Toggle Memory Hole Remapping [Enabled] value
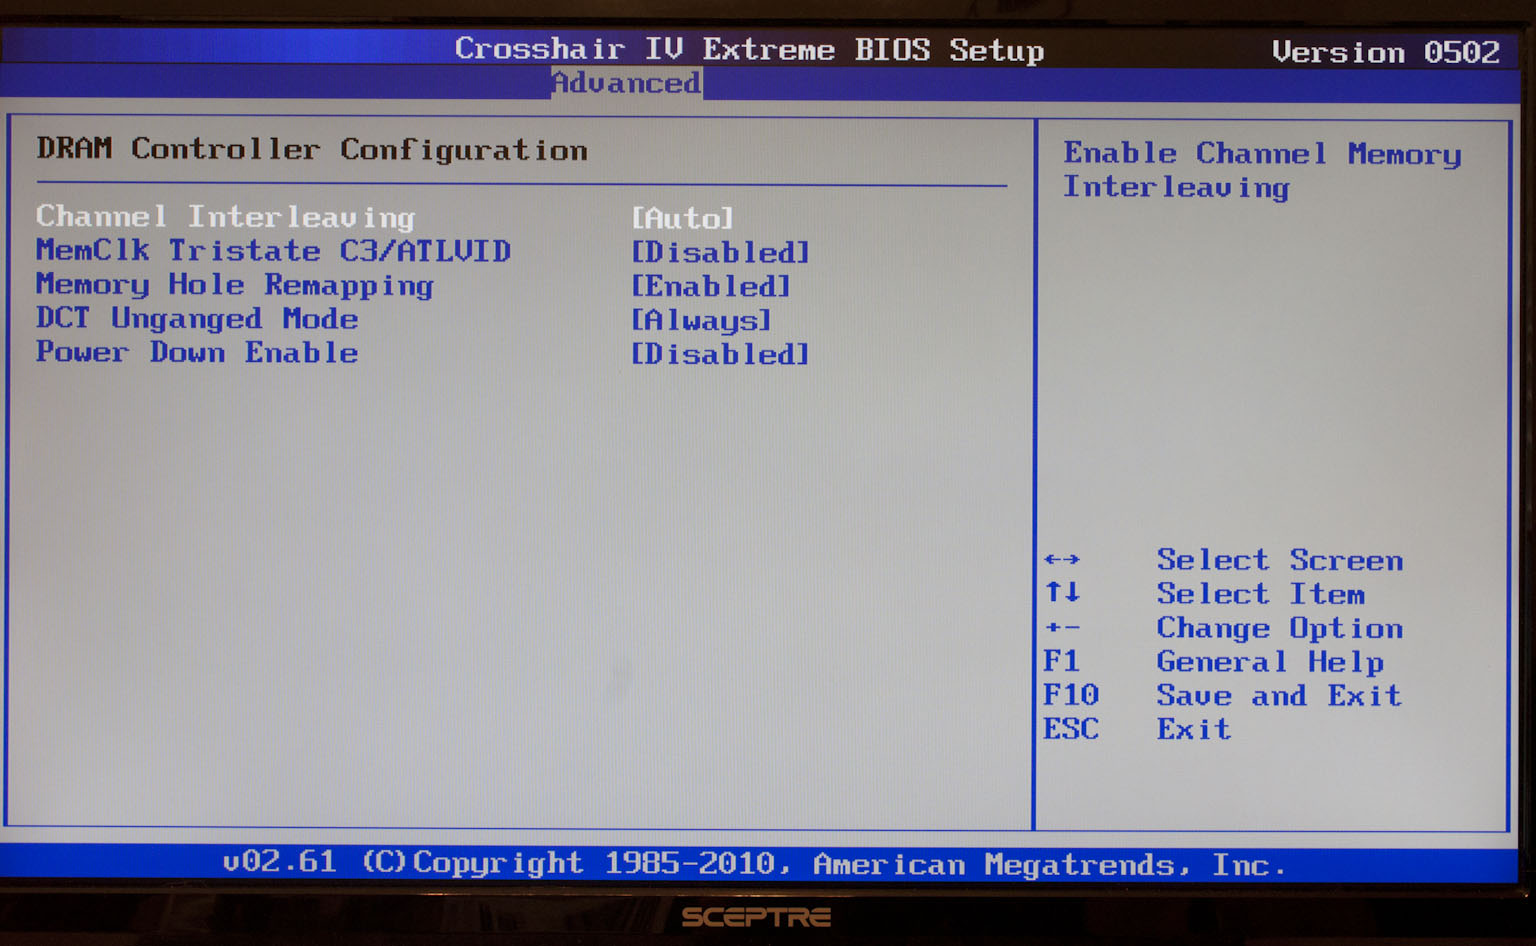The width and height of the screenshot is (1536, 946). tap(711, 286)
